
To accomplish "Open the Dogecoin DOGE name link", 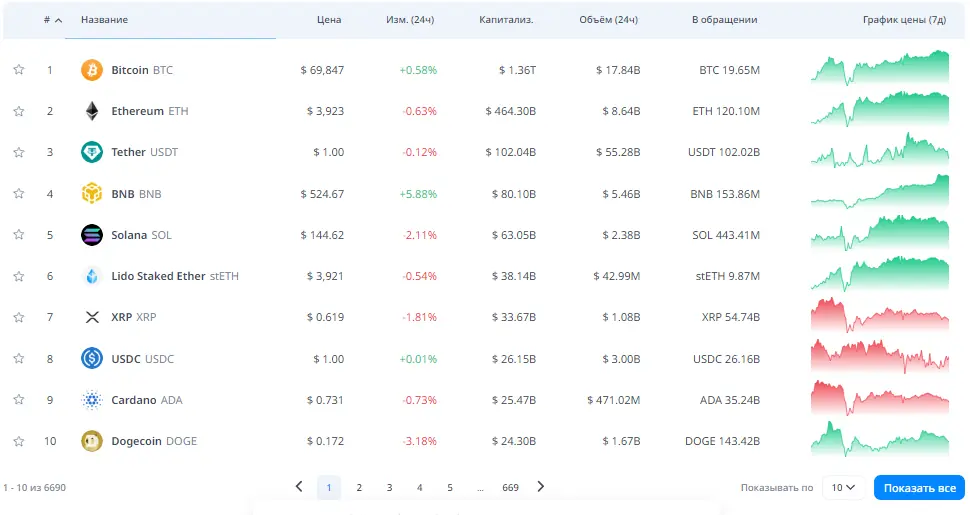I will coord(154,441).
